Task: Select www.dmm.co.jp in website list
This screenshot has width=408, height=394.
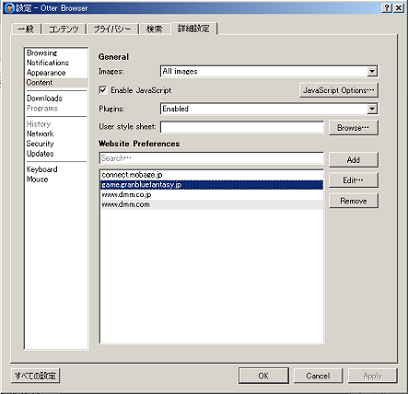Action: coord(212,195)
